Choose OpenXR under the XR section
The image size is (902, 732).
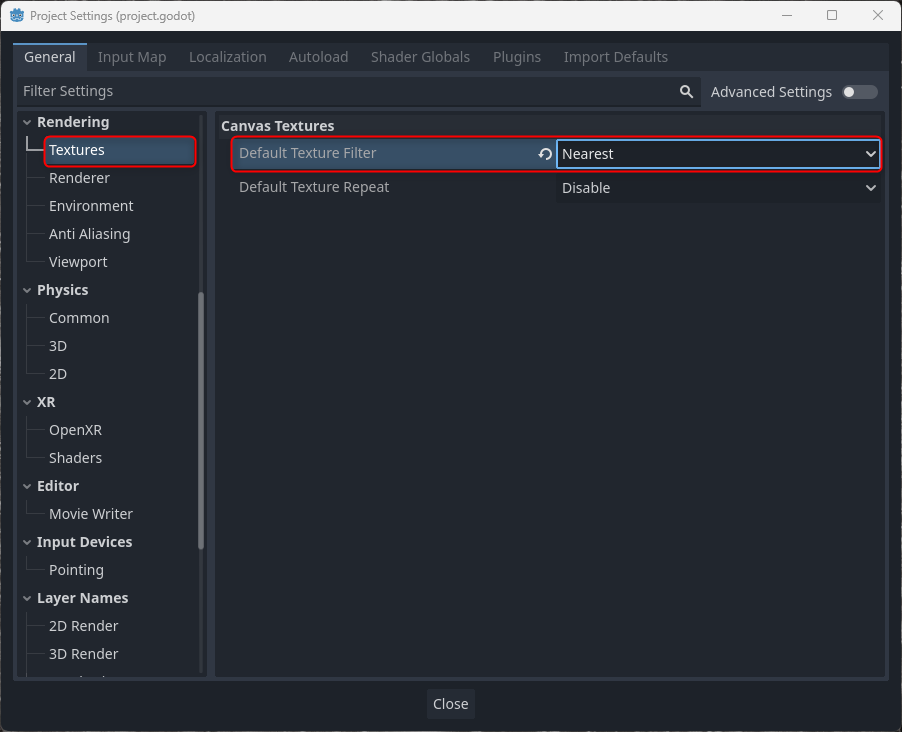(x=75, y=430)
